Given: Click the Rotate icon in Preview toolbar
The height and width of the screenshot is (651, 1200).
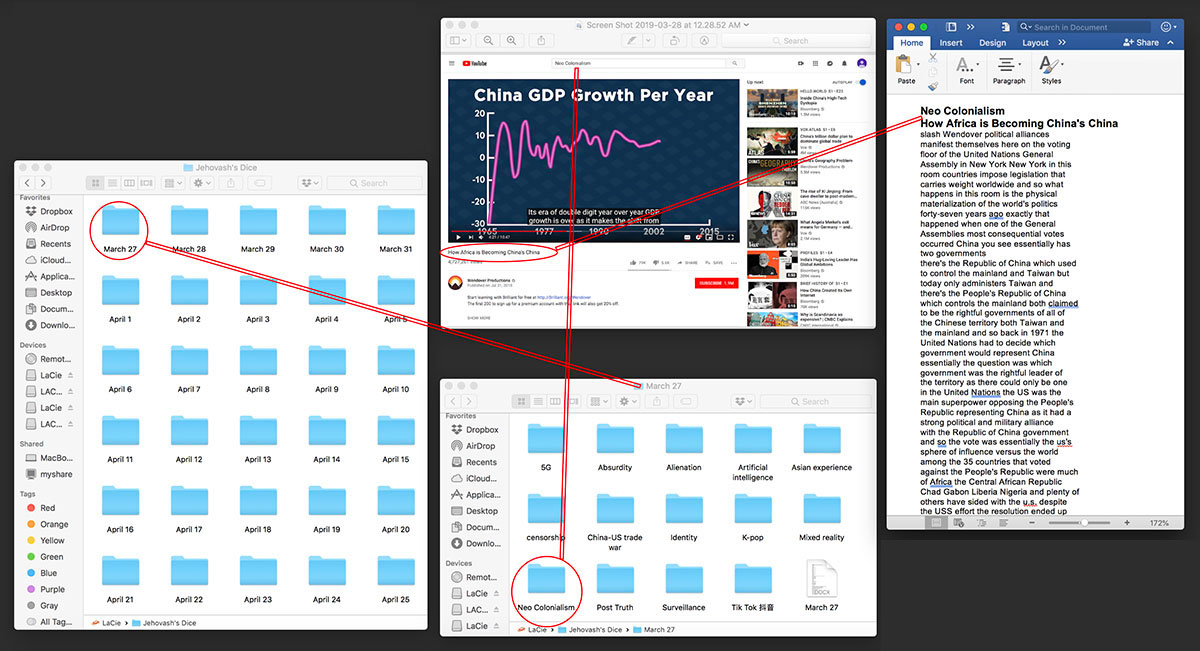Looking at the screenshot, I should coord(676,40).
